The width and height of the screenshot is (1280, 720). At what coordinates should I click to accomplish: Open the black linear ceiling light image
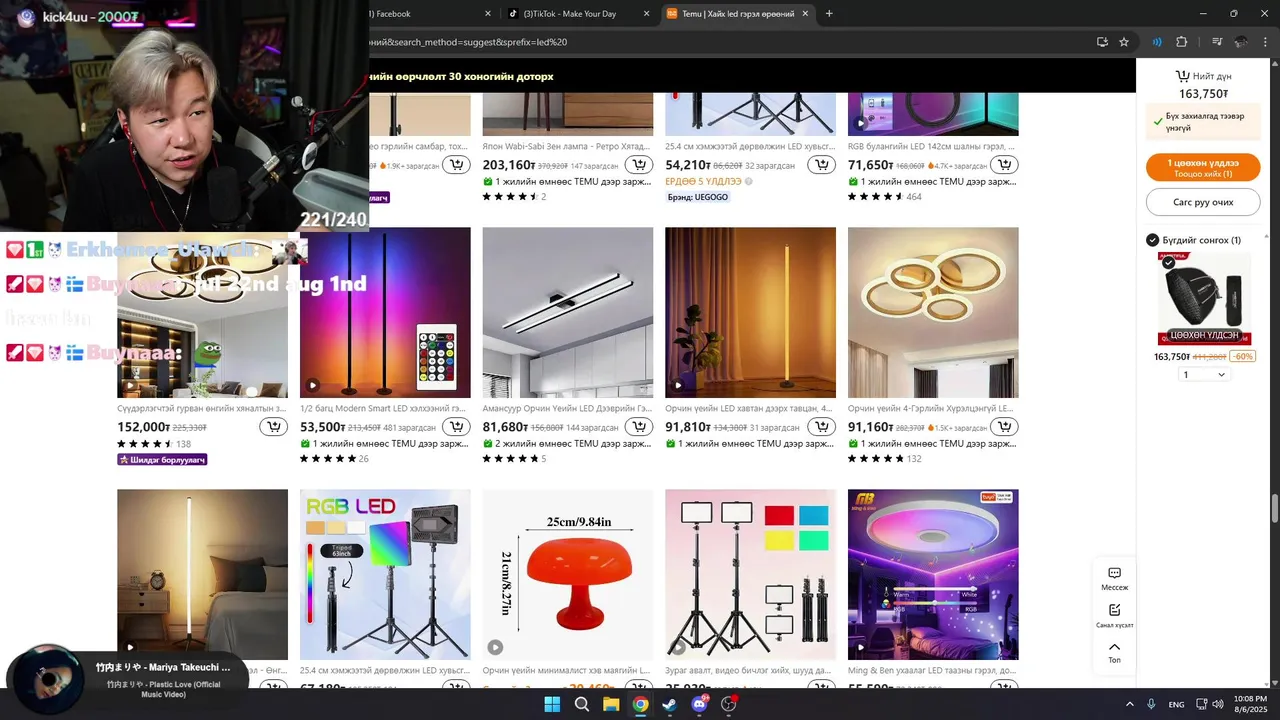tap(568, 312)
